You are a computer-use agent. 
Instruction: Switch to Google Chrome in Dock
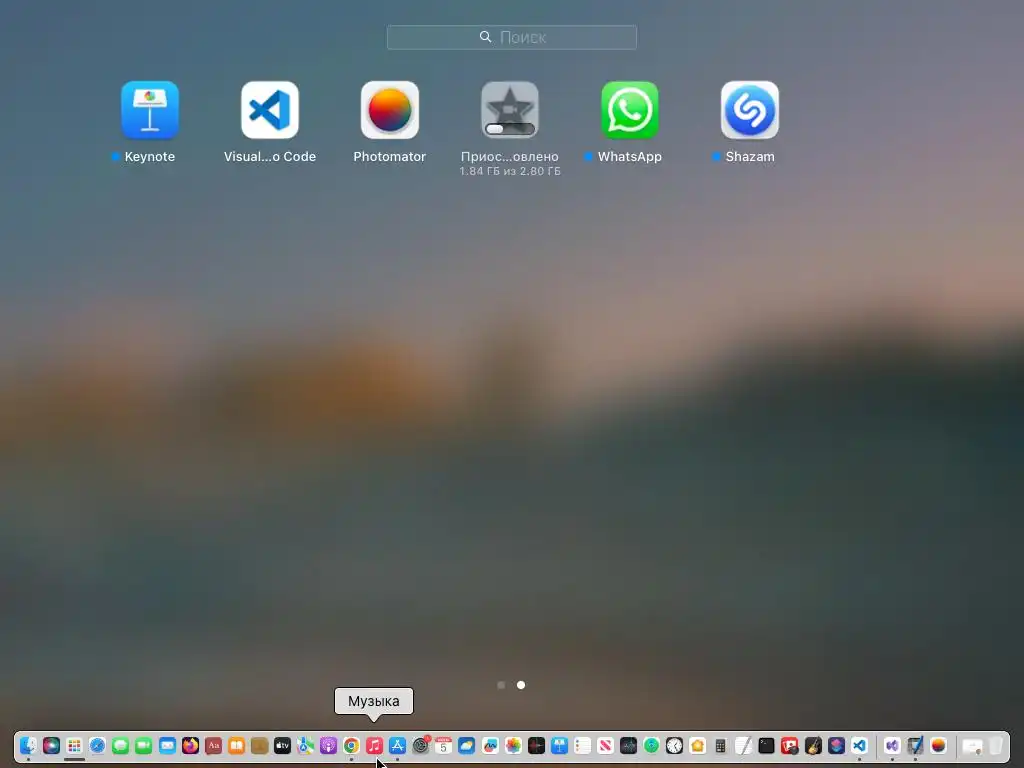pos(351,745)
